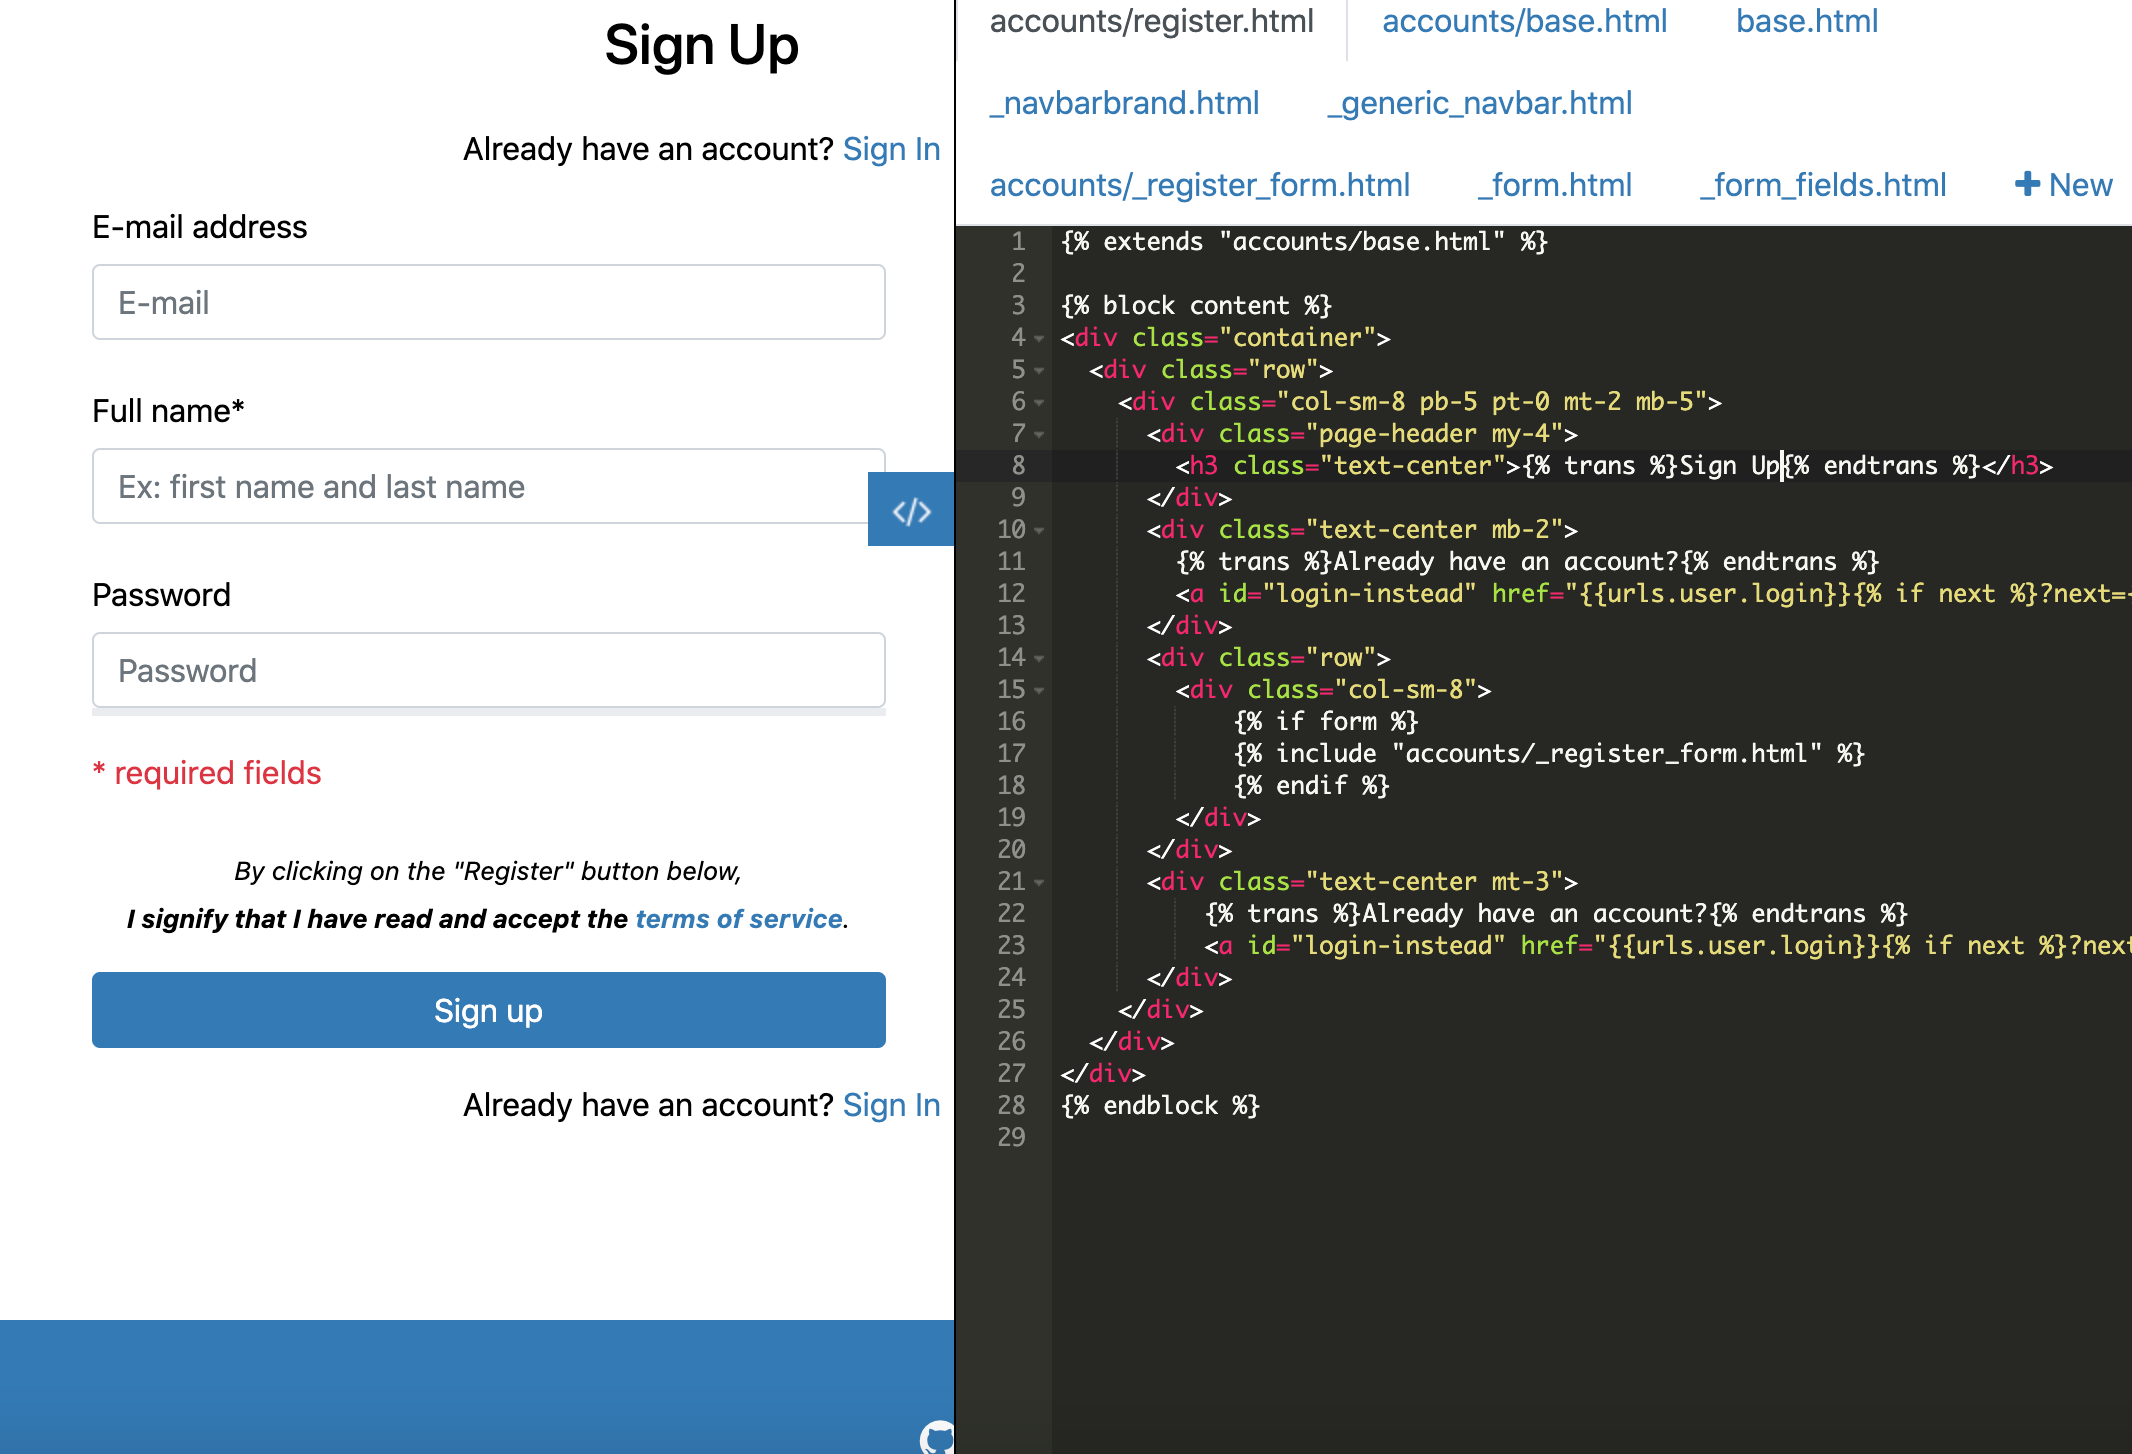Click line 16 'if form' code
Viewport: 2132px width, 1454px height.
pyautogui.click(x=1326, y=722)
